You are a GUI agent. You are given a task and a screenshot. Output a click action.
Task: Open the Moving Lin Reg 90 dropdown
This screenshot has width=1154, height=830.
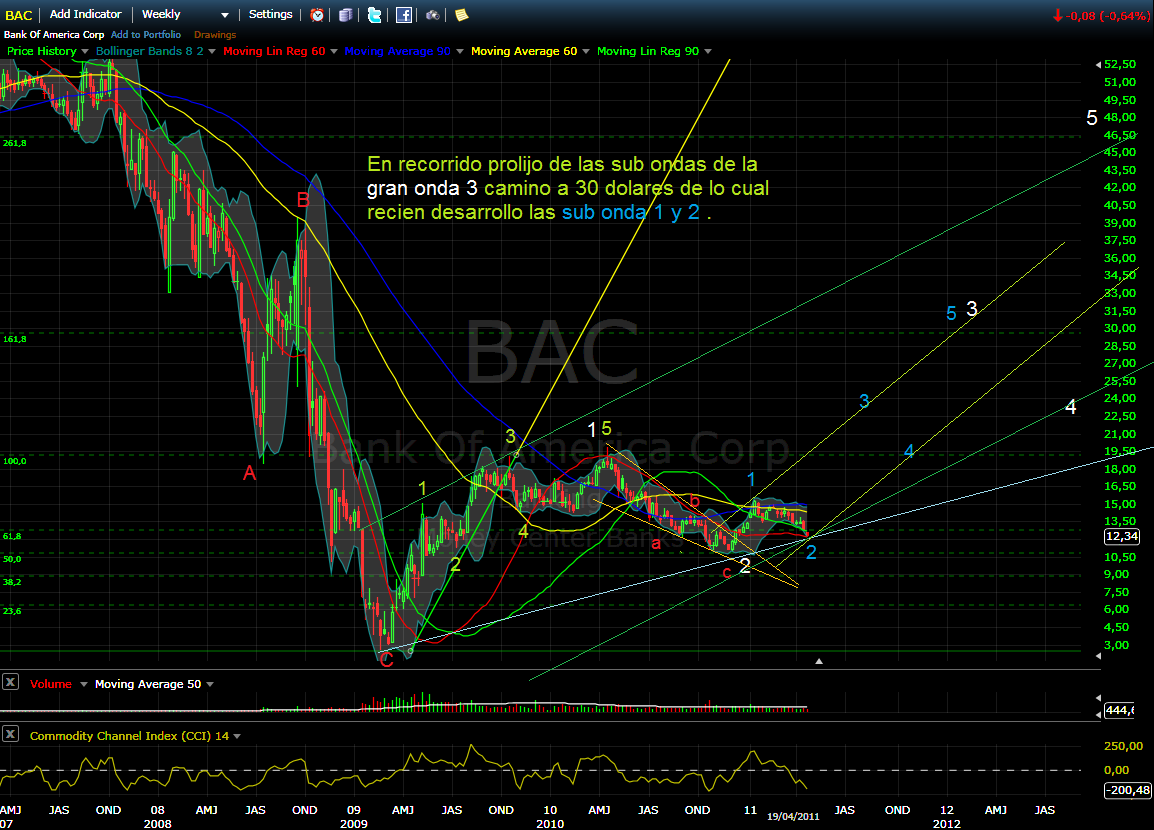click(708, 52)
